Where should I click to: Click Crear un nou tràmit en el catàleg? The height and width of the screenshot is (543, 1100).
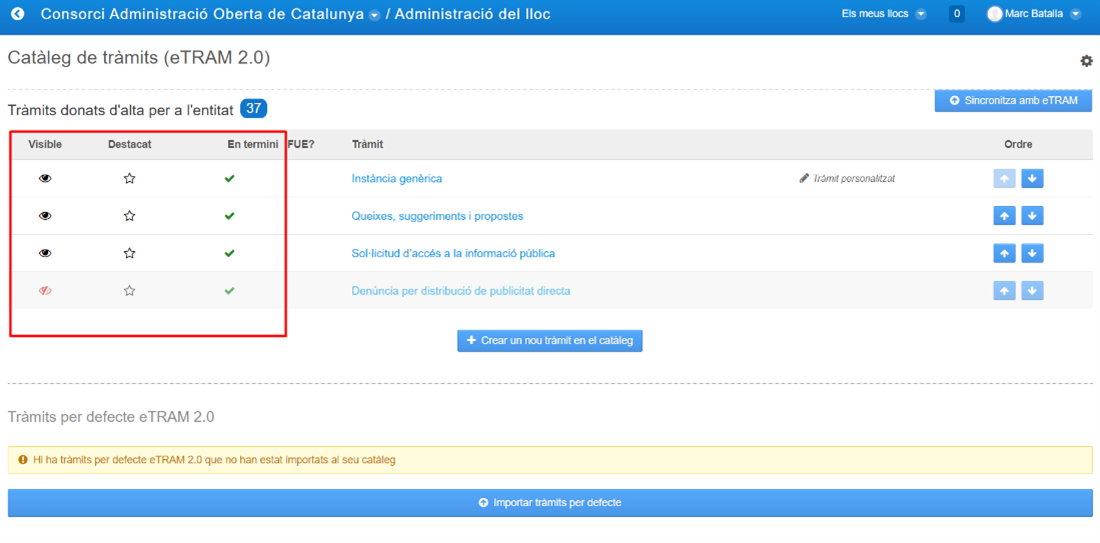550,341
